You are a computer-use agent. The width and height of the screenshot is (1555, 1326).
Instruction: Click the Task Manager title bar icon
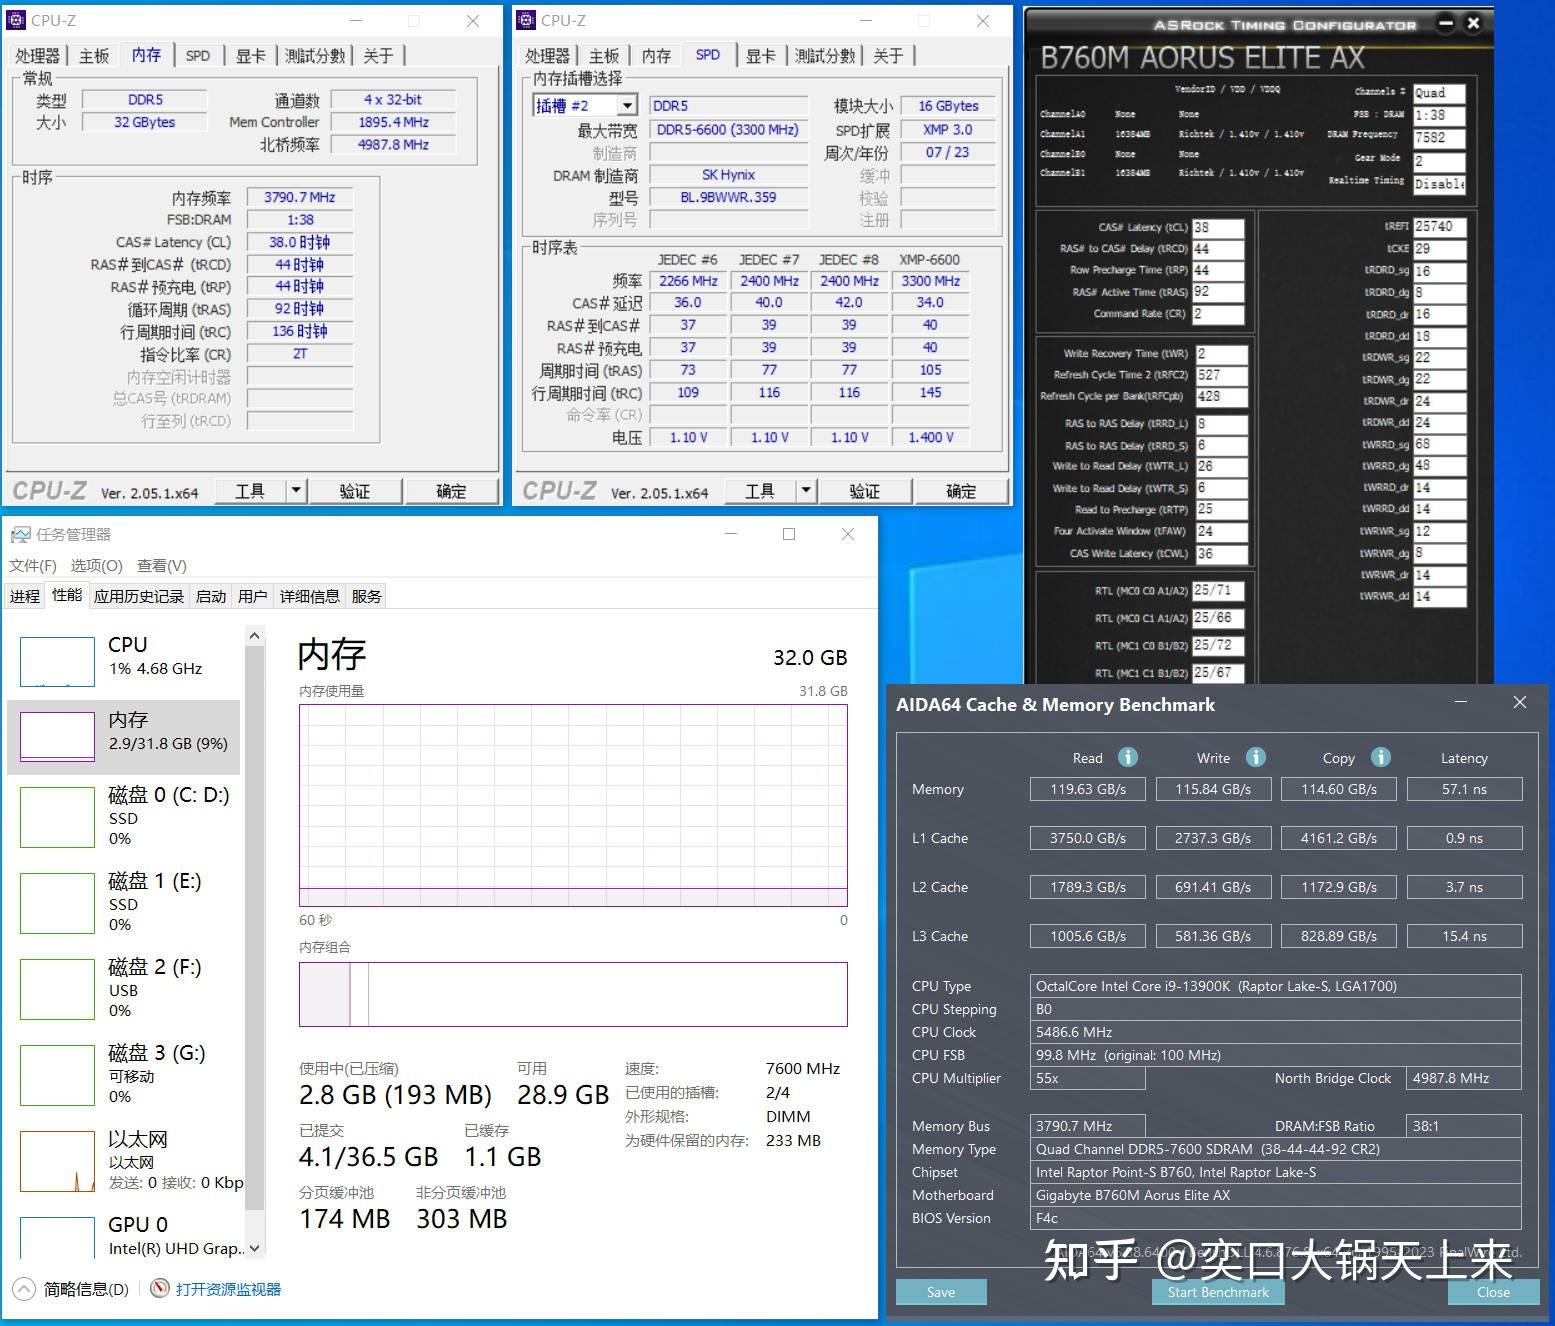point(20,534)
